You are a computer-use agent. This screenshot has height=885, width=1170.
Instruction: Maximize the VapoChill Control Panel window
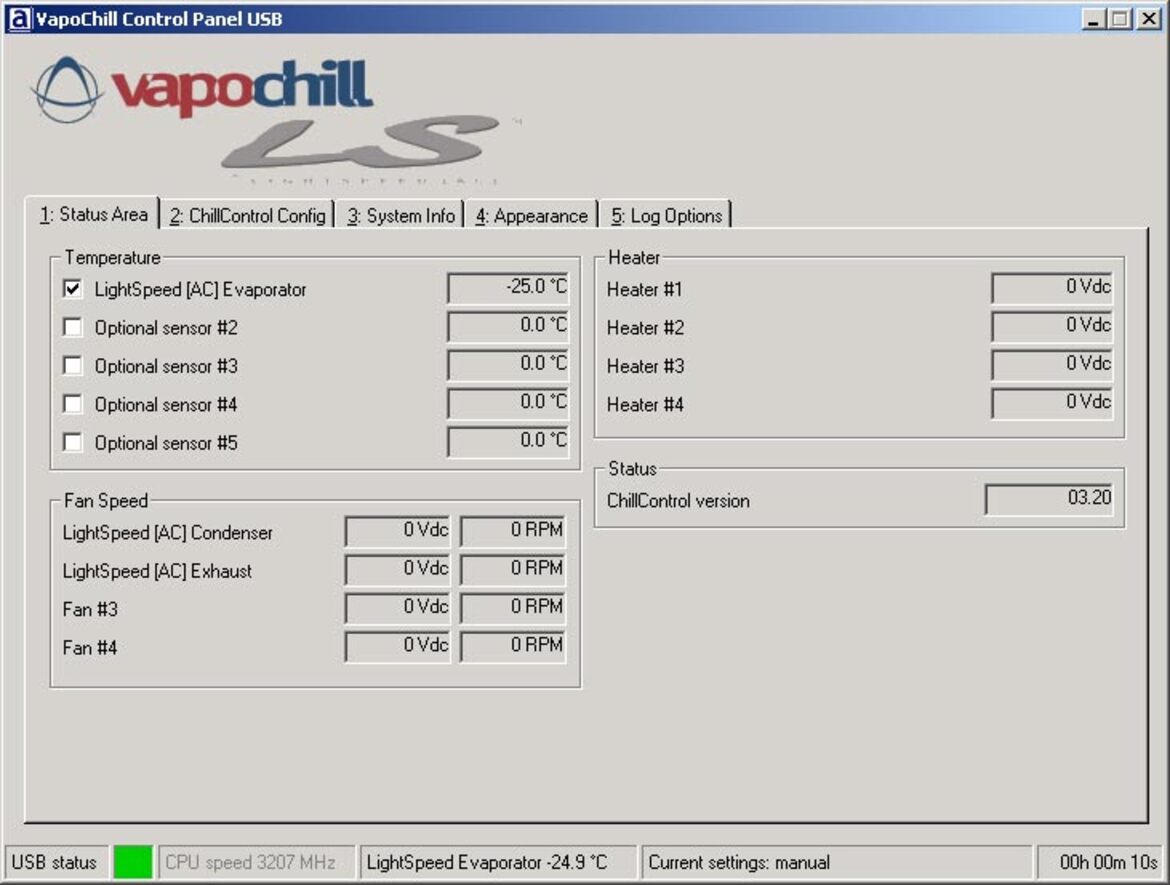click(1119, 19)
